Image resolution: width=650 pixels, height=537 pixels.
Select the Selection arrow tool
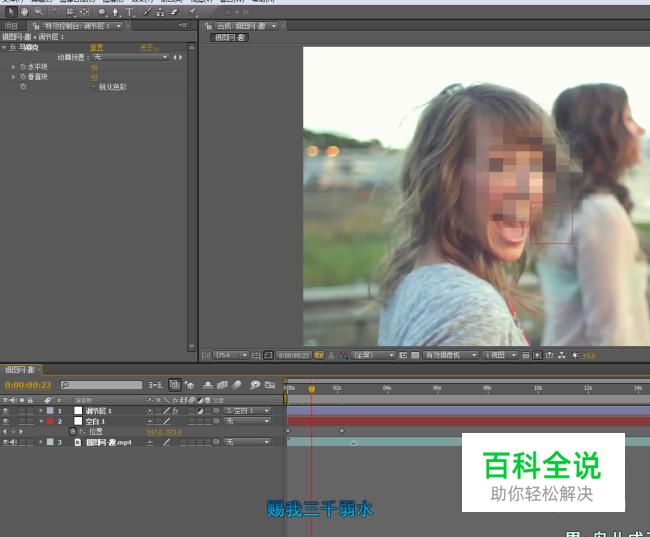pyautogui.click(x=11, y=12)
